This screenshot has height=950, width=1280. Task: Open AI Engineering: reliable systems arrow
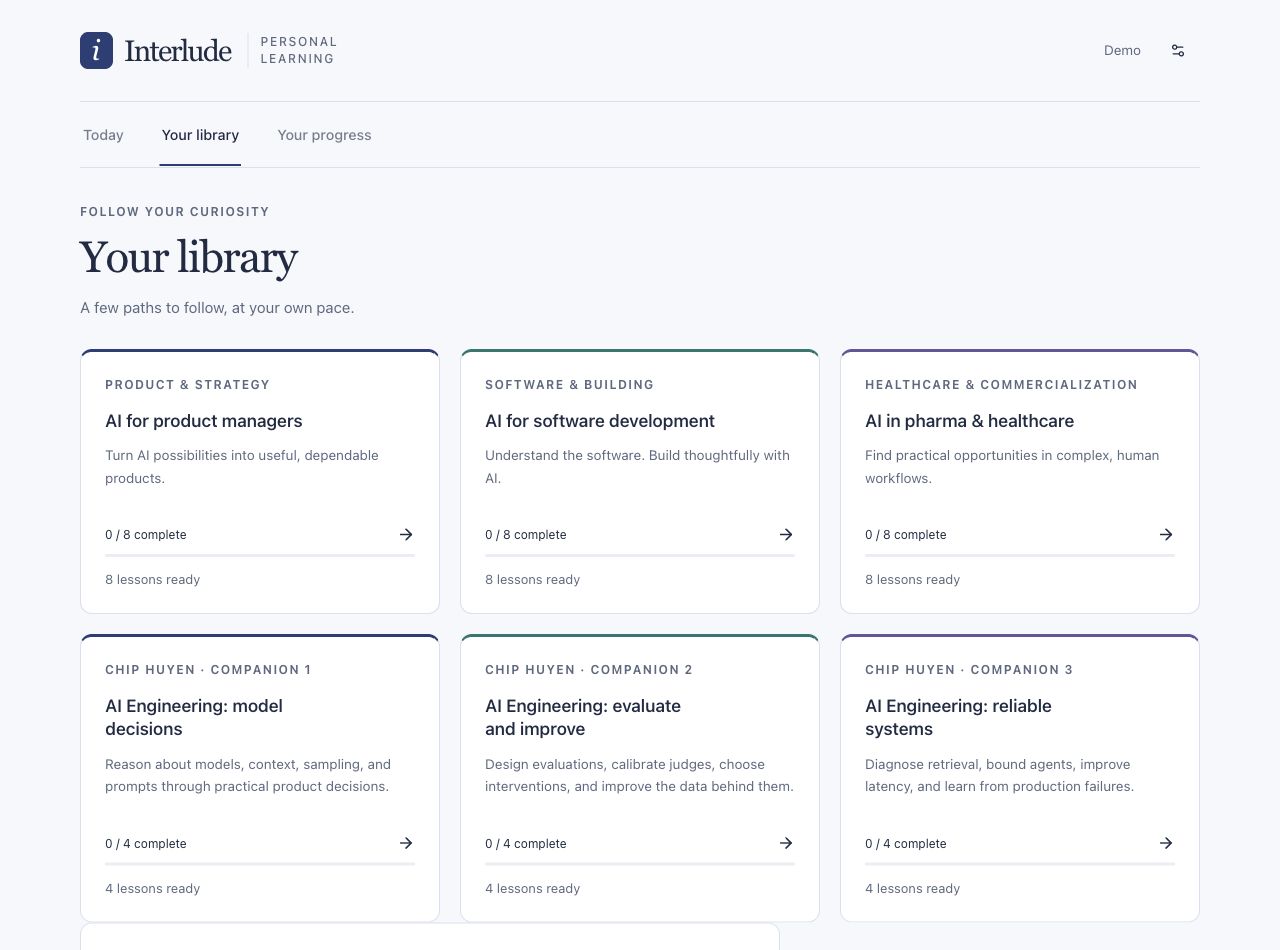1166,844
